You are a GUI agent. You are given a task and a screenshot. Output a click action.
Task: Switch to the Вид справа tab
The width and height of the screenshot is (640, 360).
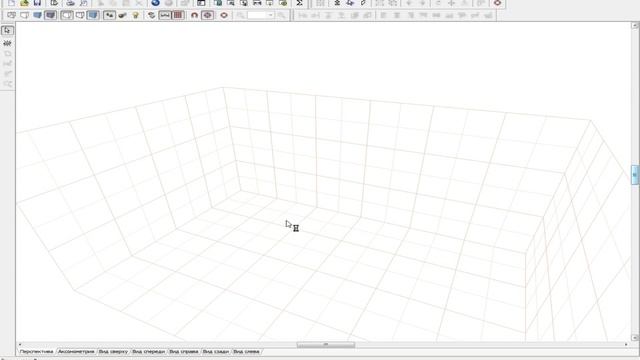184,351
